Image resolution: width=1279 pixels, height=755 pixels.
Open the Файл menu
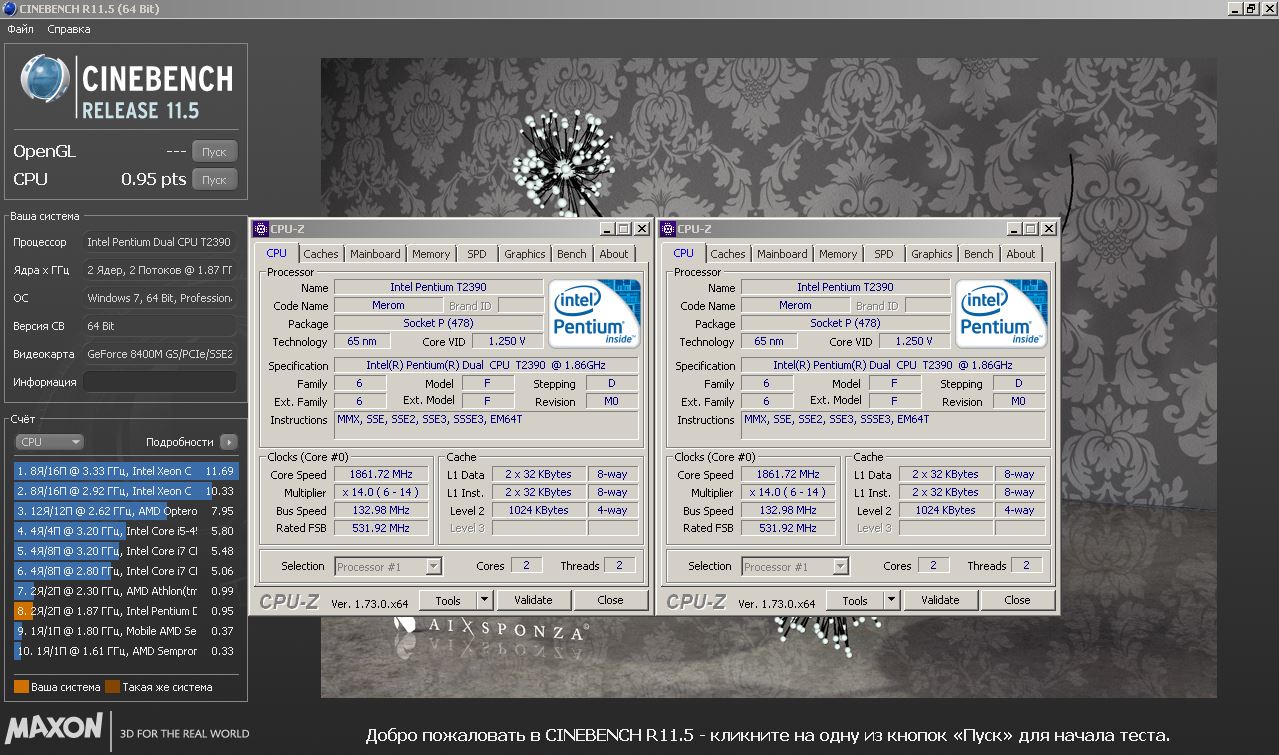pos(20,29)
